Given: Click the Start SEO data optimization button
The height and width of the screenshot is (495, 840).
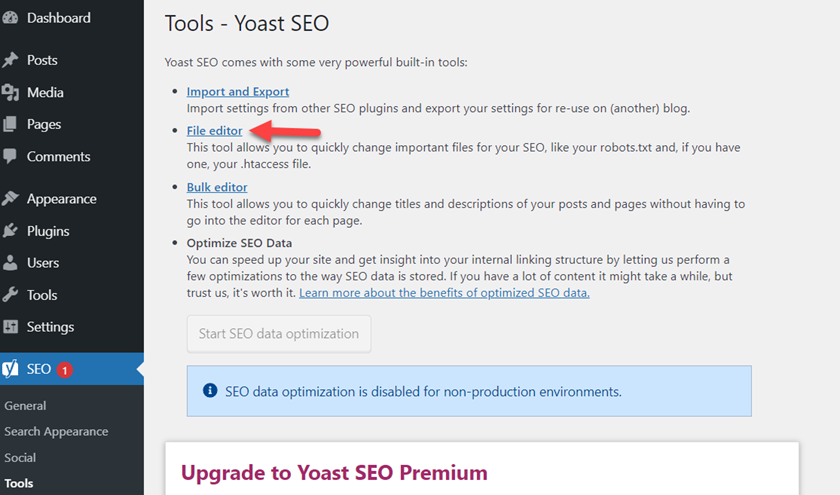Looking at the screenshot, I should pos(279,334).
